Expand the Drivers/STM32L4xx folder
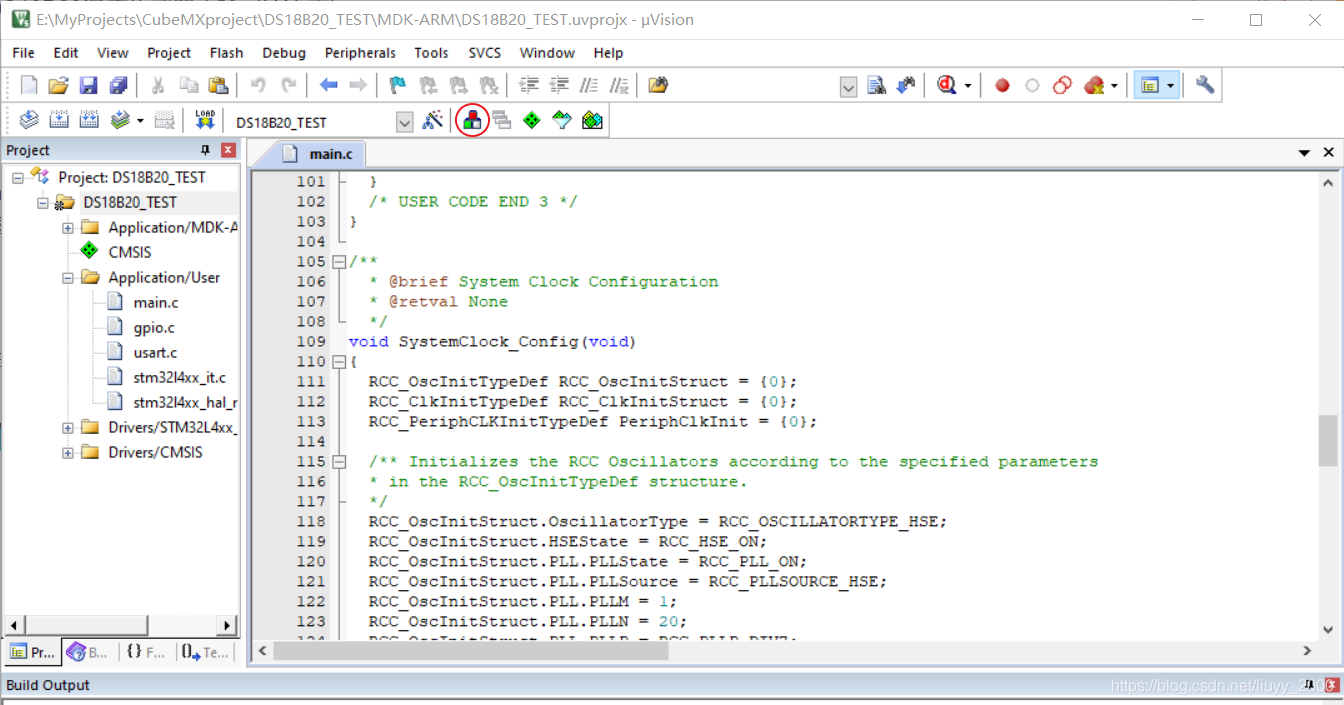The height and width of the screenshot is (705, 1344). pos(67,427)
